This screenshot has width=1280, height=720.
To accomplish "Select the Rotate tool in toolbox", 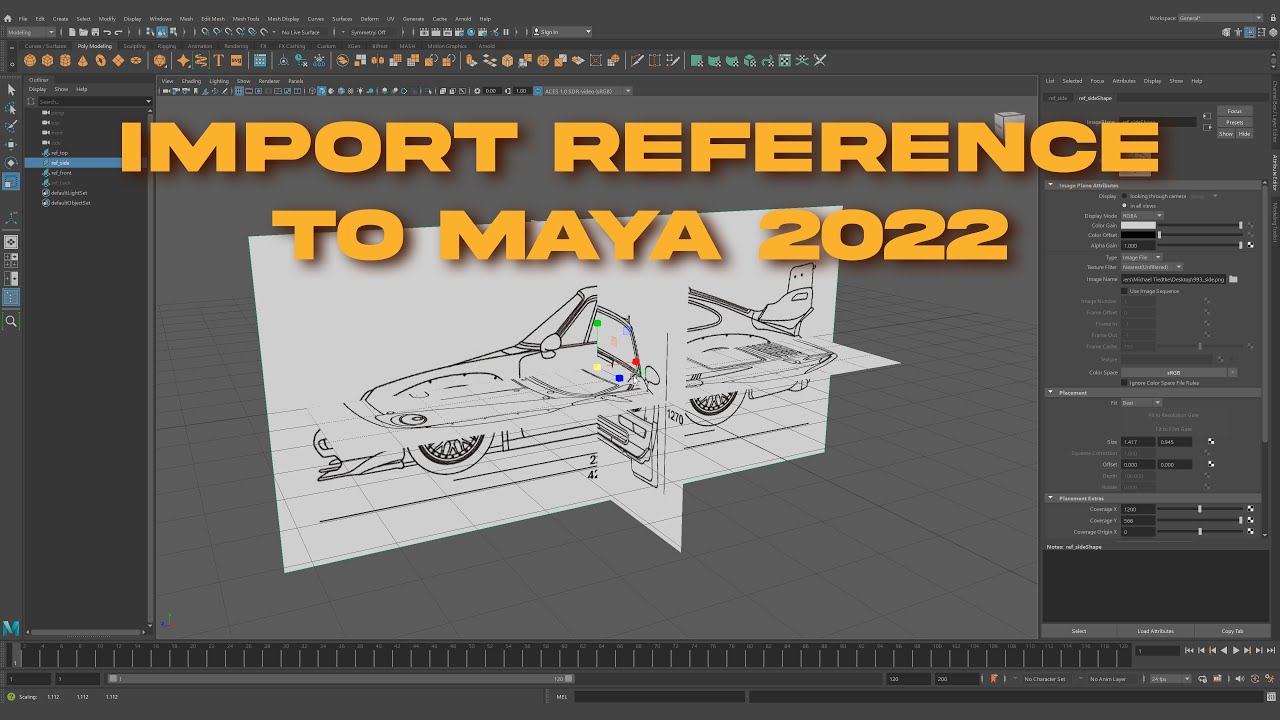I will pyautogui.click(x=11, y=162).
